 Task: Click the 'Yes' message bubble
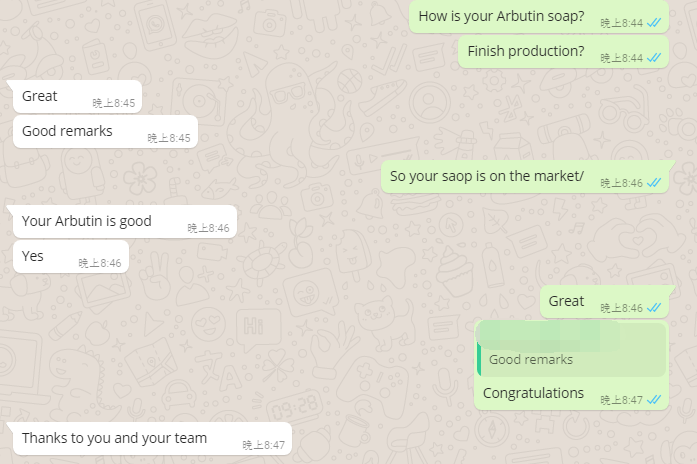71,256
